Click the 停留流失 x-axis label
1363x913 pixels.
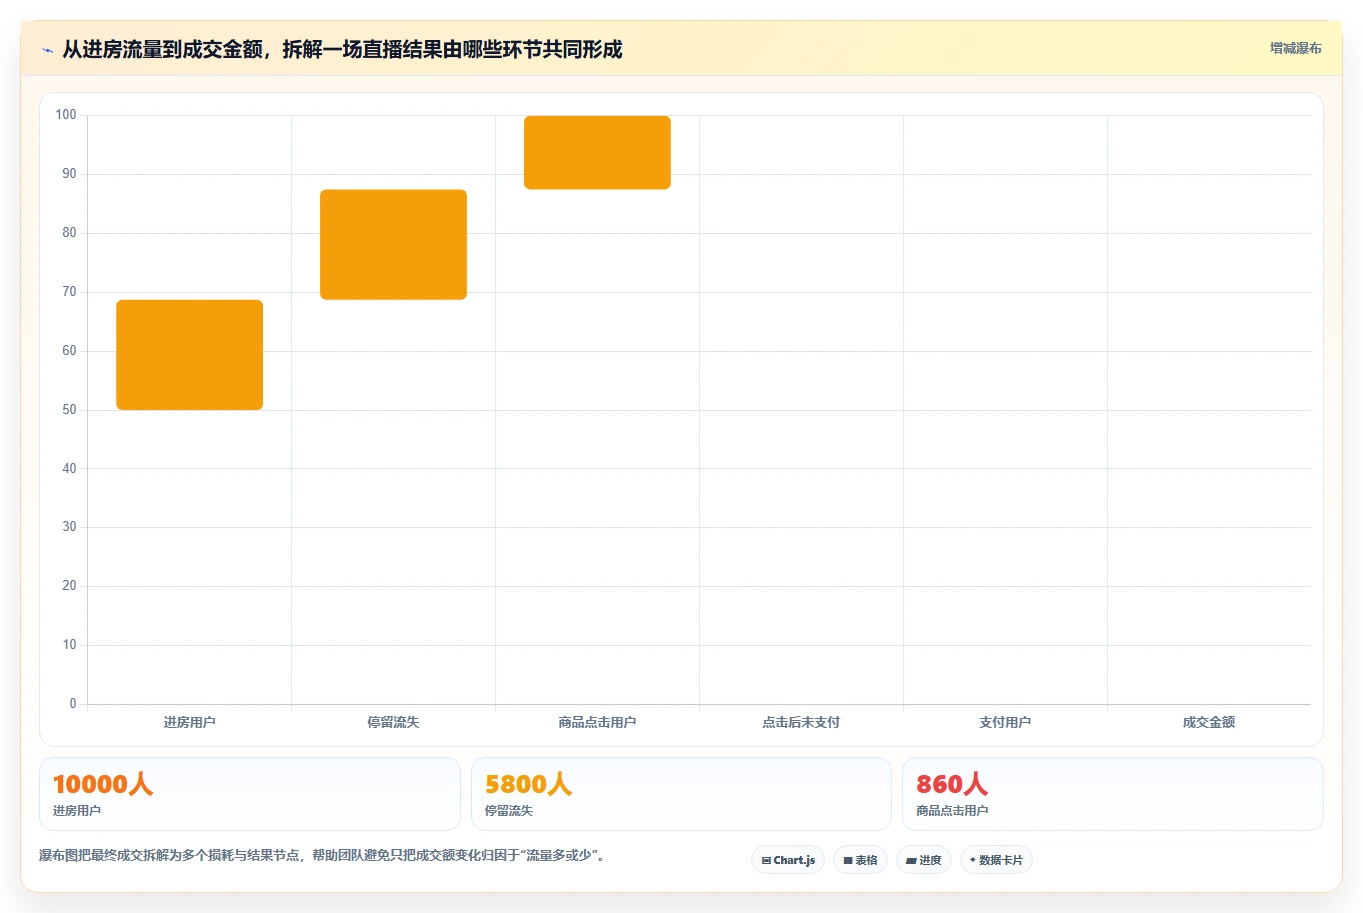coord(393,722)
